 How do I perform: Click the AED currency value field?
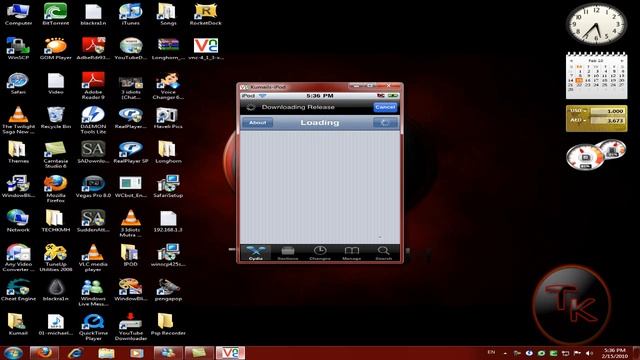[607, 120]
